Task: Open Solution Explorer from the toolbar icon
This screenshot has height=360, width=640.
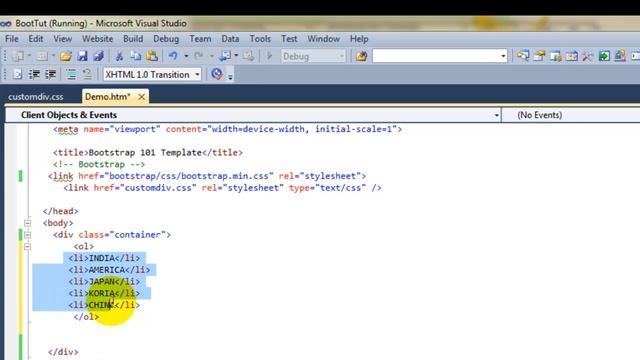Action: tap(523, 56)
